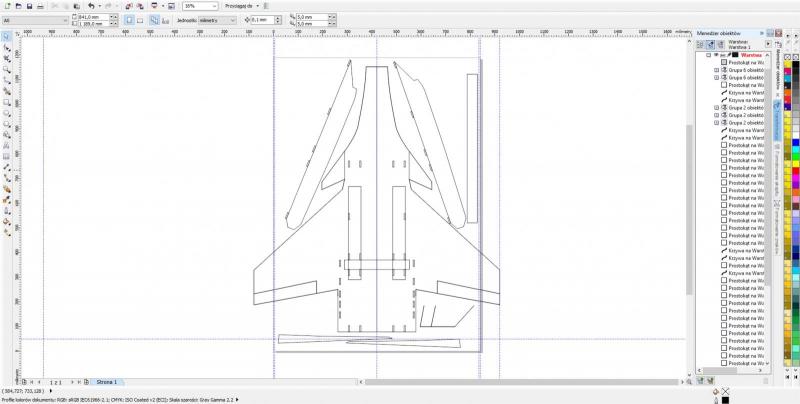Expand the first Grupa 6 obiektów item
Viewport: 800px width, 404px height.
click(716, 71)
